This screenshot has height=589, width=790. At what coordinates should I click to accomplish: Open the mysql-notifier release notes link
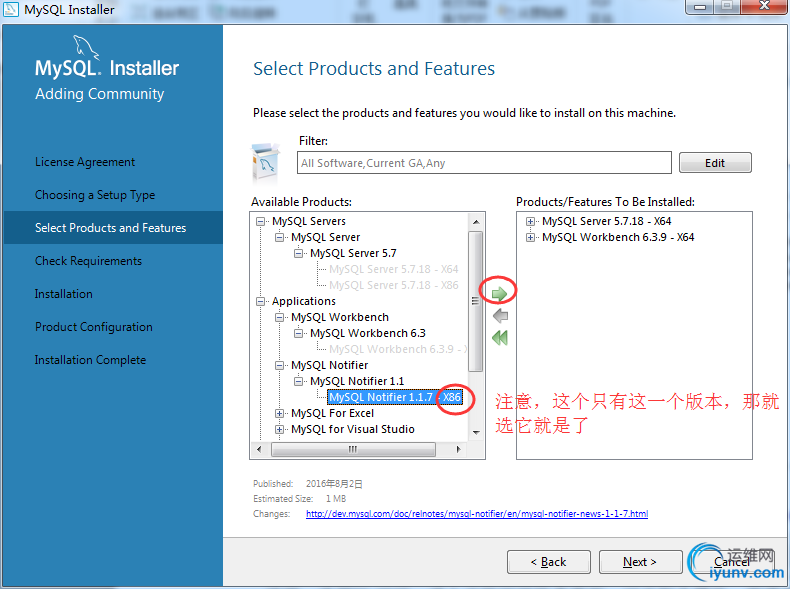coord(477,514)
